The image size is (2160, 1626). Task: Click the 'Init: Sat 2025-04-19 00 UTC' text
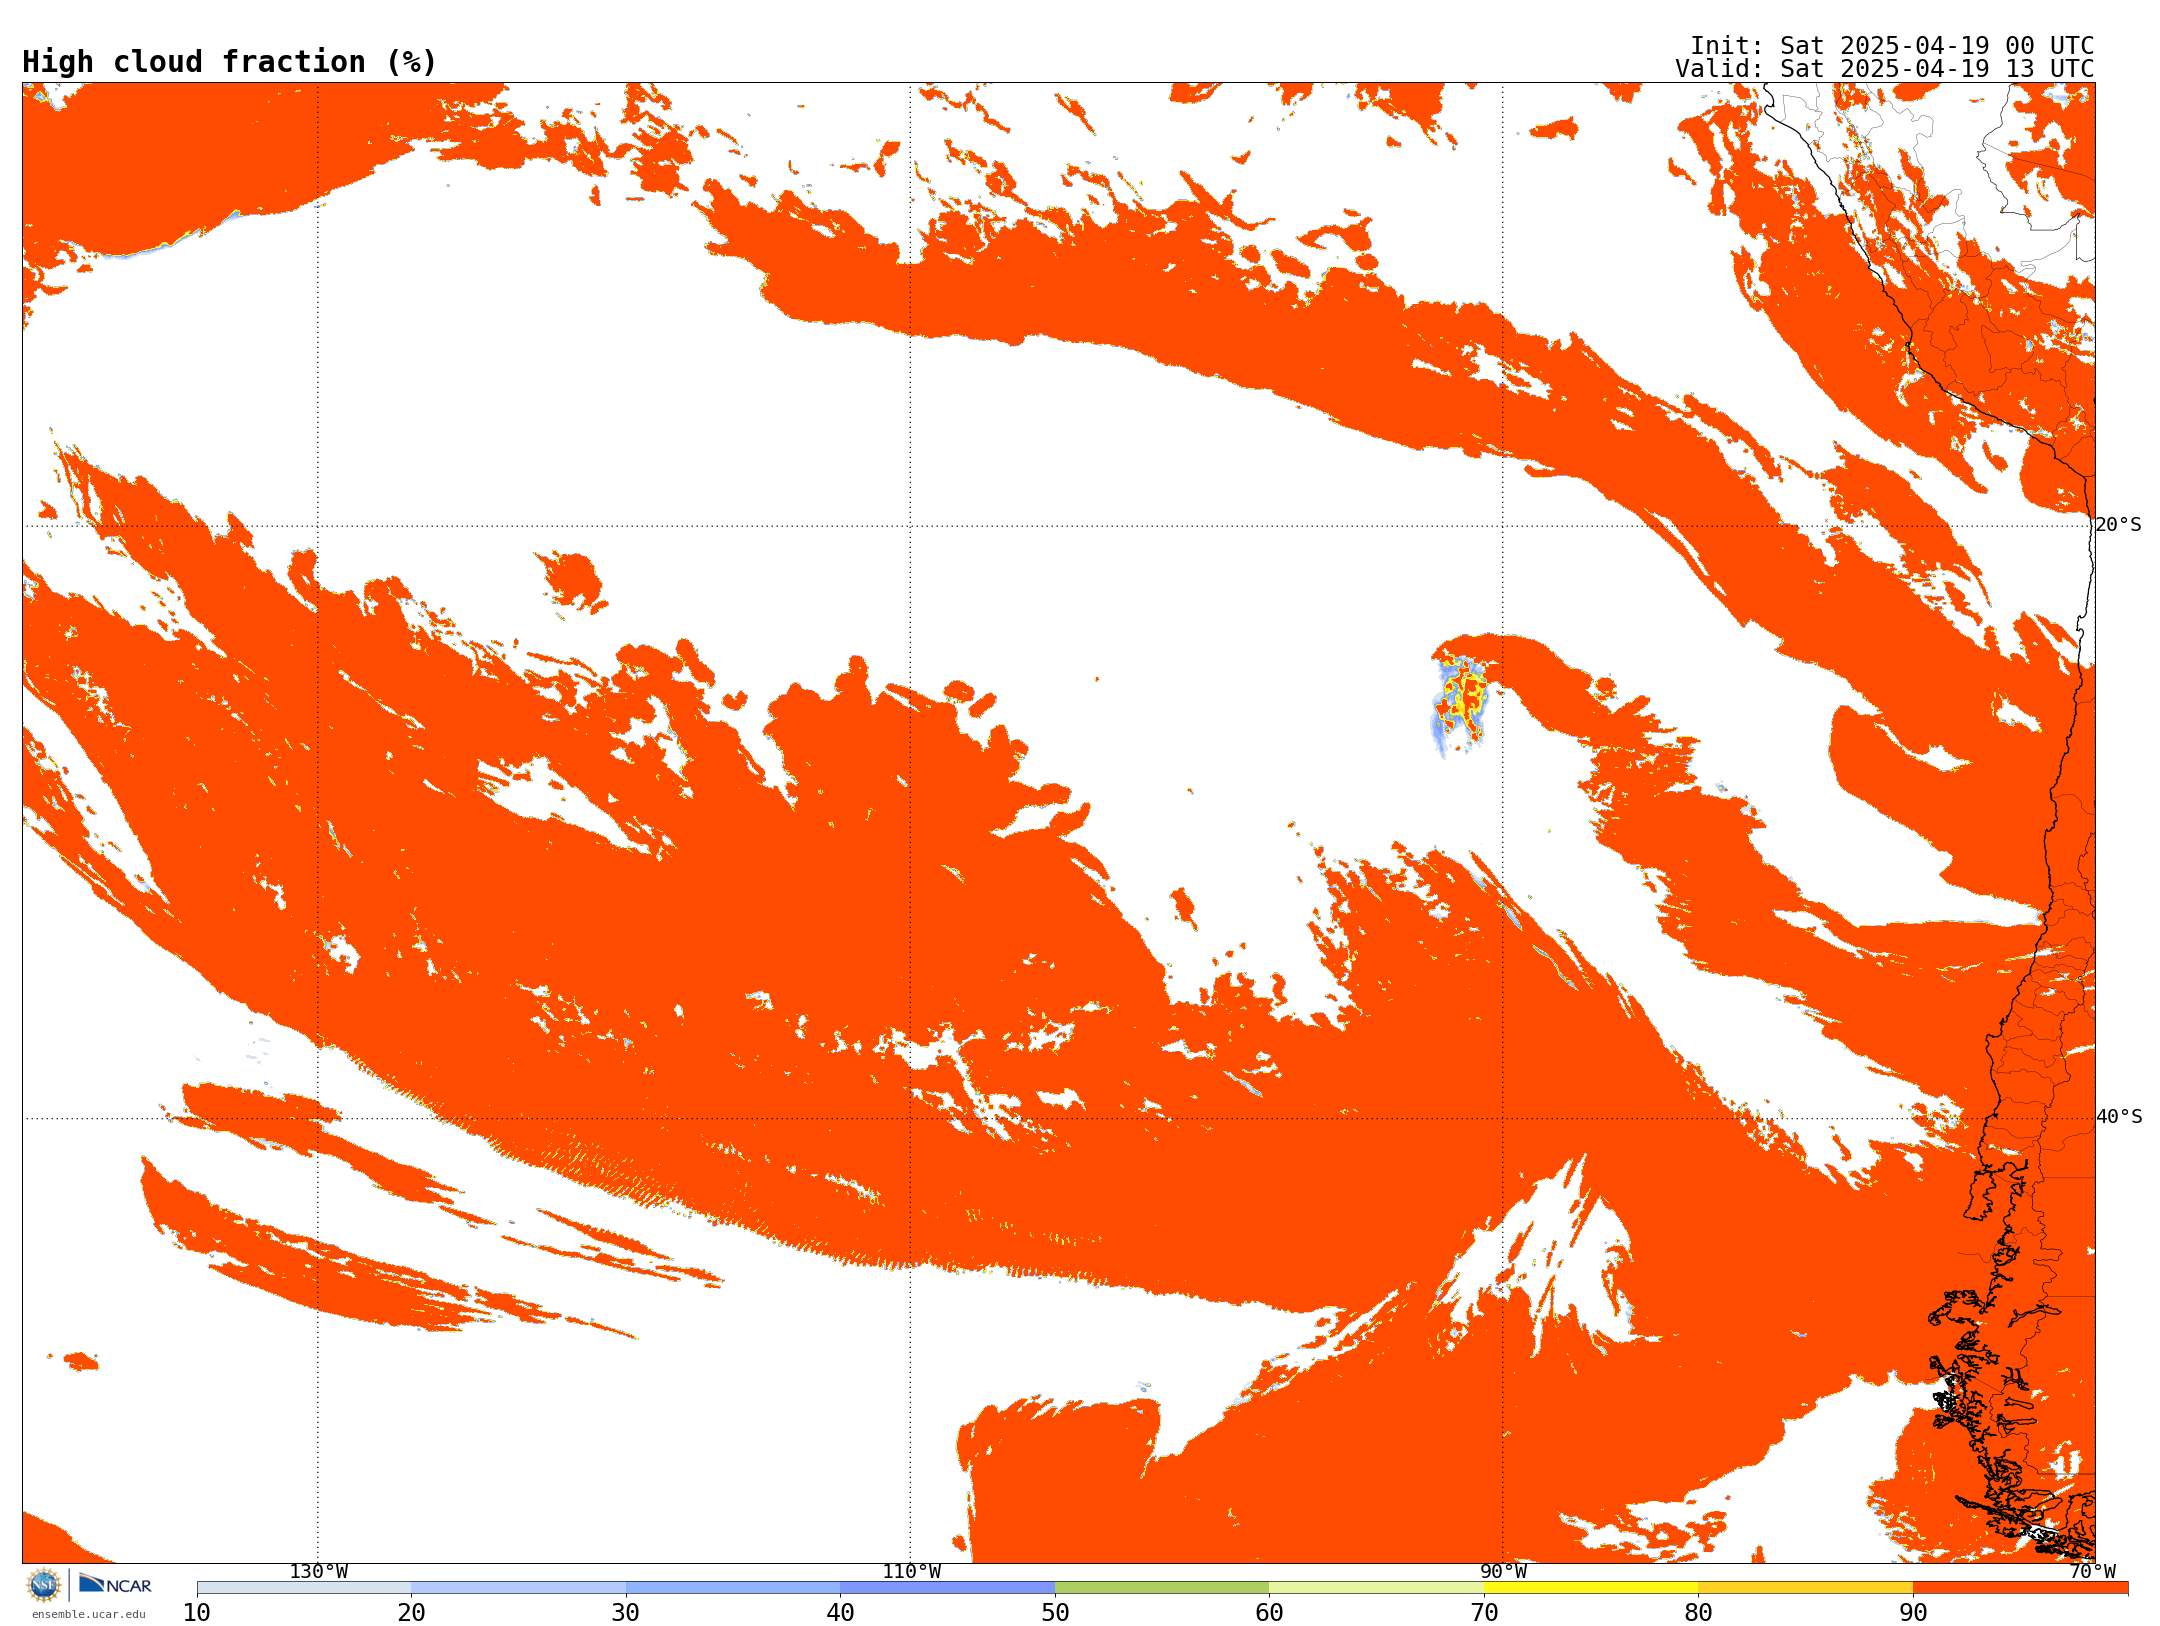tap(1892, 46)
